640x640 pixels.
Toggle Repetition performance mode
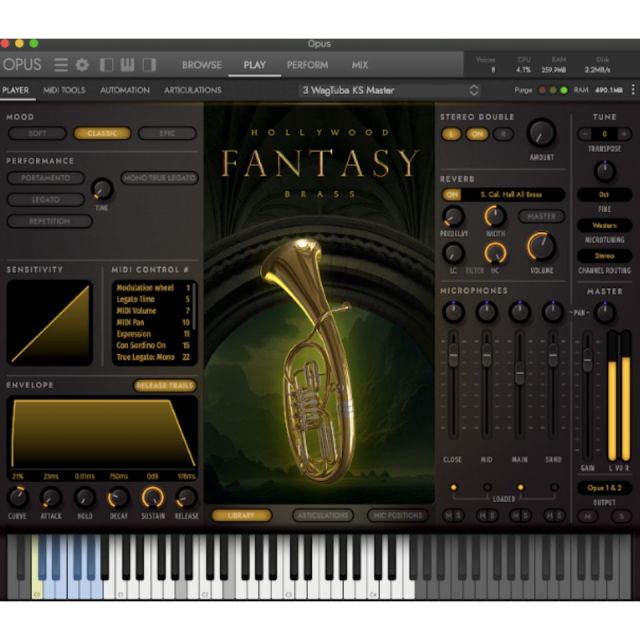coord(50,221)
